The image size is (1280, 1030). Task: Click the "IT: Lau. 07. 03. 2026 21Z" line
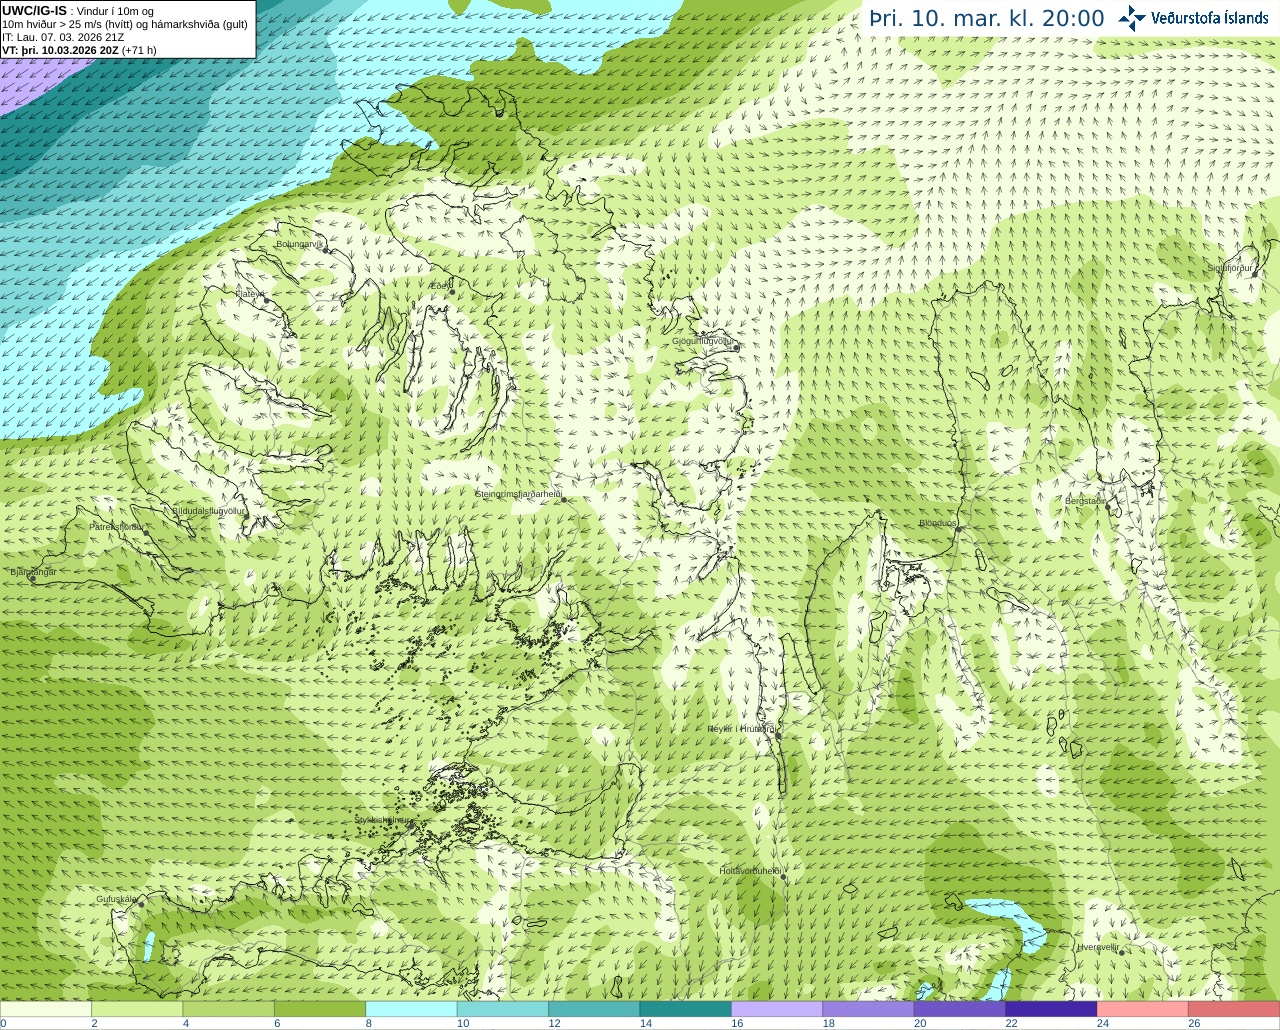63,37
